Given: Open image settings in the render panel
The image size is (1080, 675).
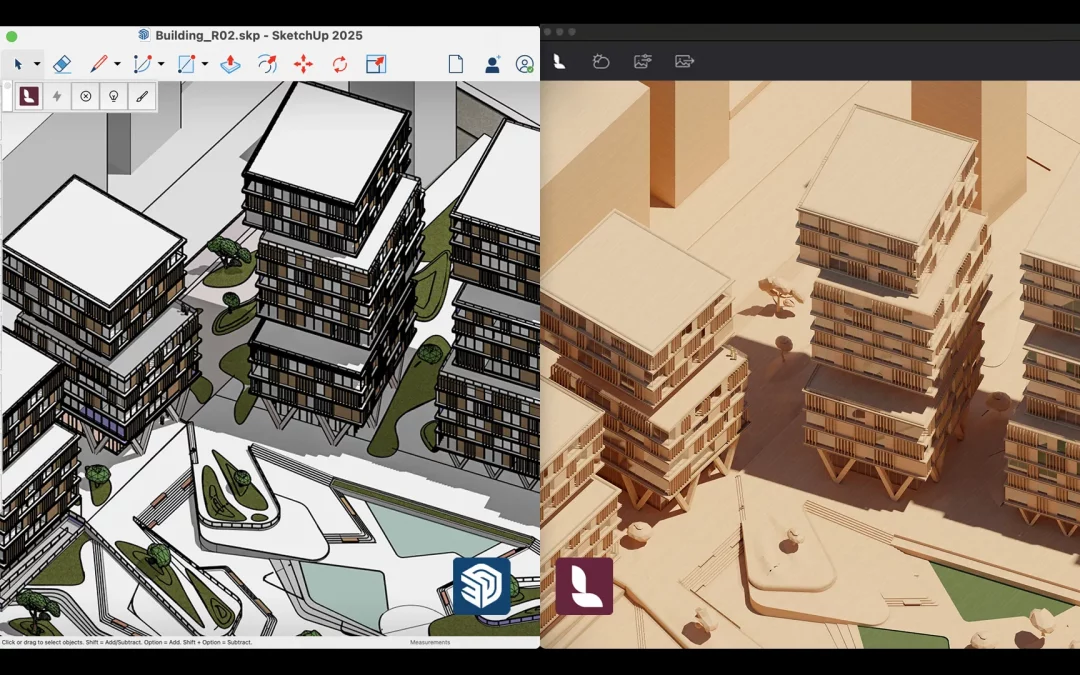Looking at the screenshot, I should coord(642,61).
